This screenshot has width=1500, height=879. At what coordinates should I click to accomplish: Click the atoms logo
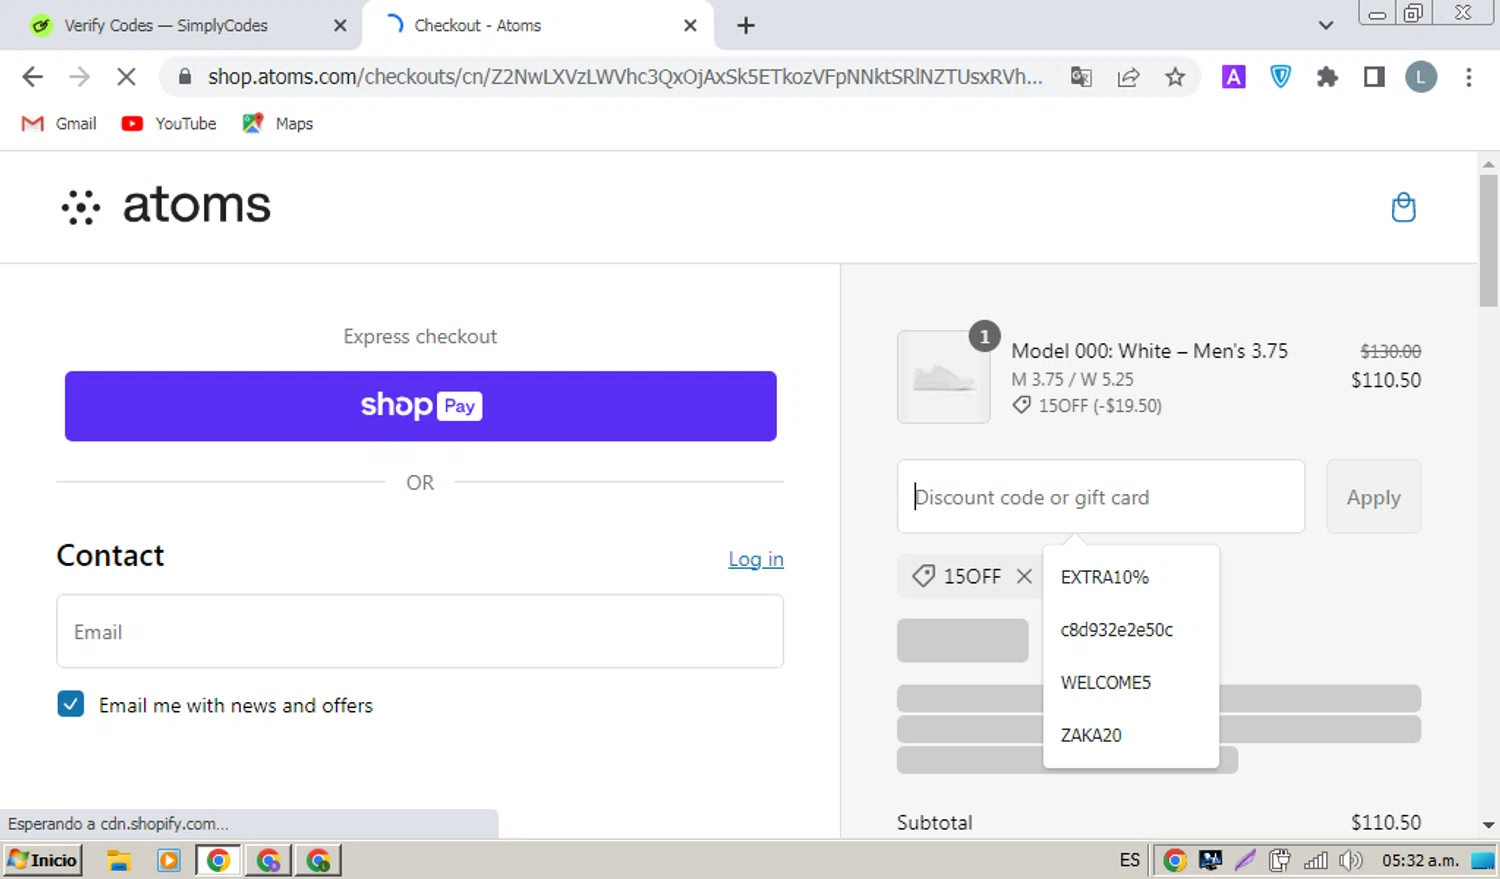click(x=166, y=206)
